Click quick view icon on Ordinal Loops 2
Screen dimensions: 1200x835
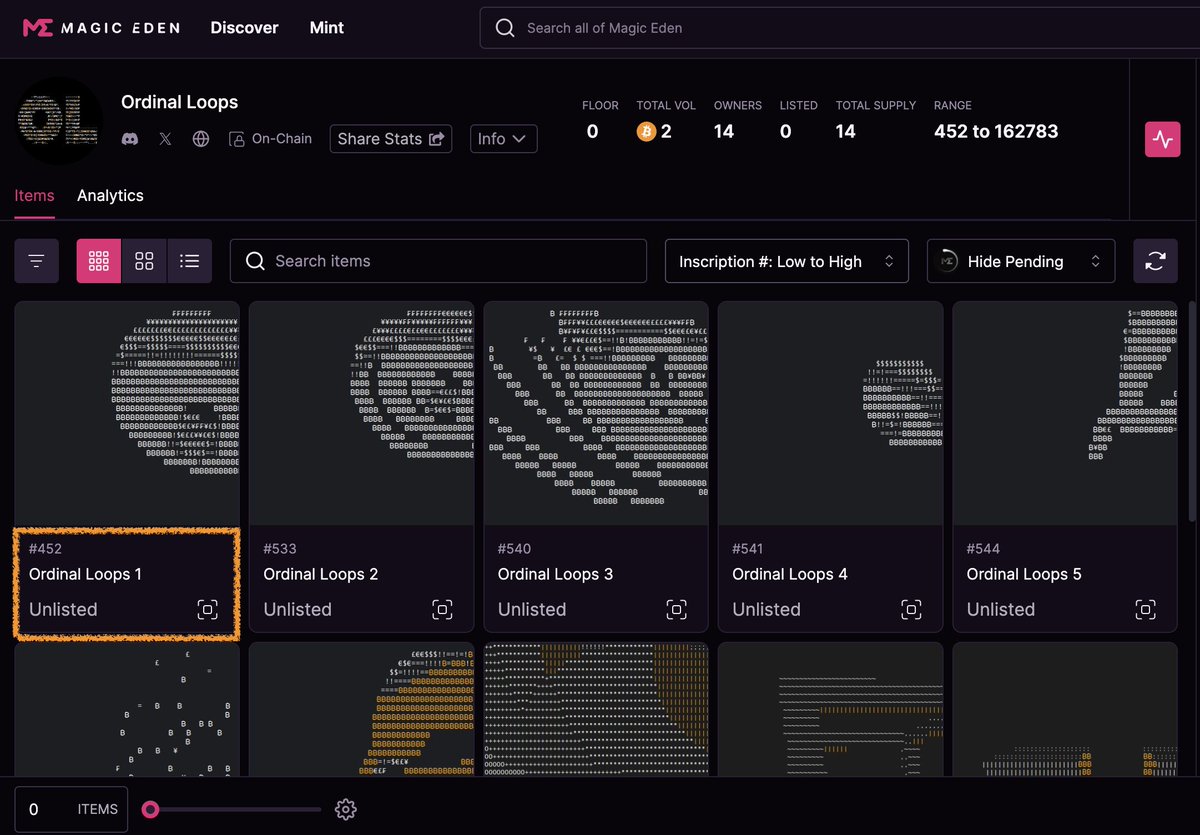pos(442,609)
